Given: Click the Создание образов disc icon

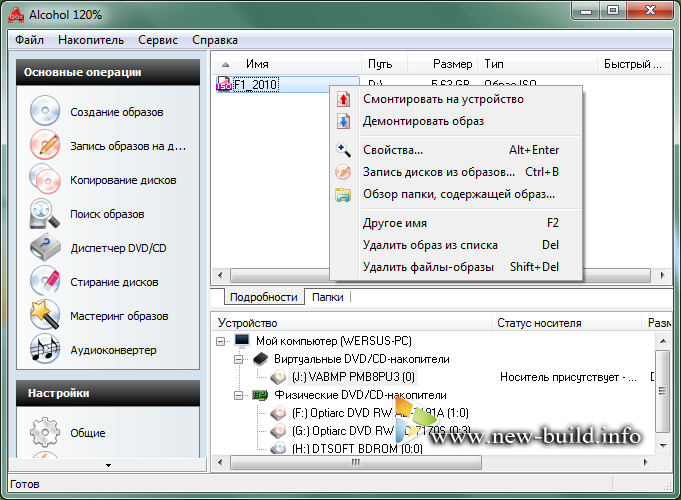Looking at the screenshot, I should [45, 111].
